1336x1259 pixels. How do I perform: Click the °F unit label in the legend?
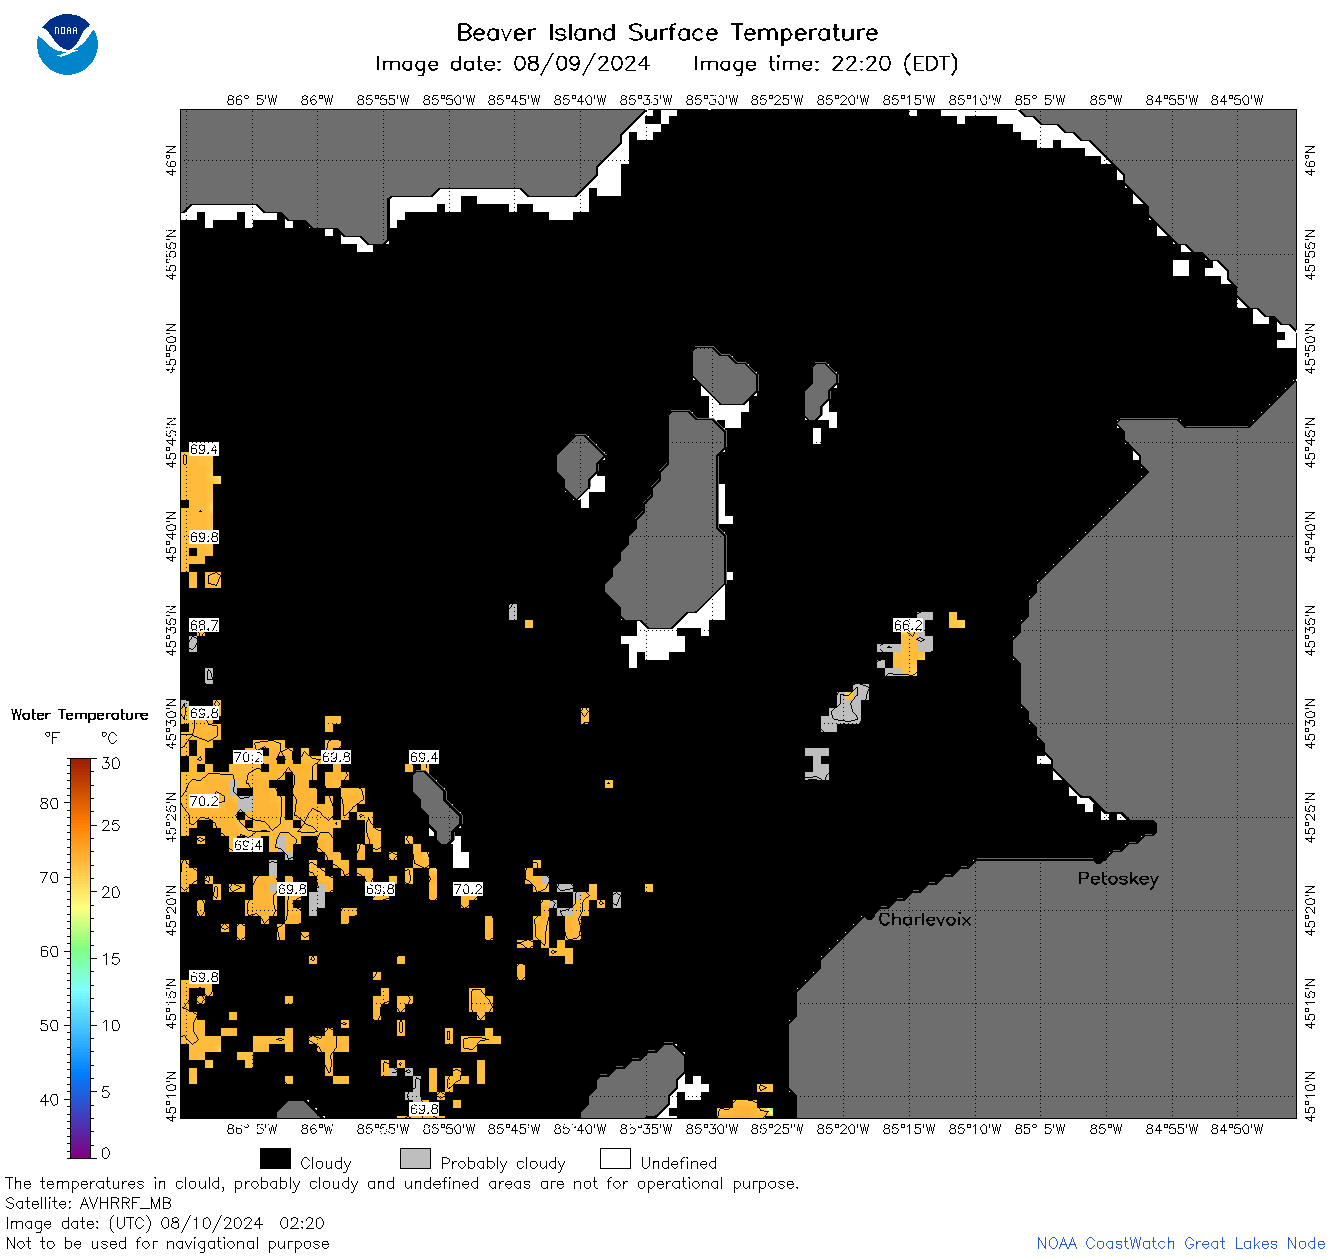[x=52, y=738]
